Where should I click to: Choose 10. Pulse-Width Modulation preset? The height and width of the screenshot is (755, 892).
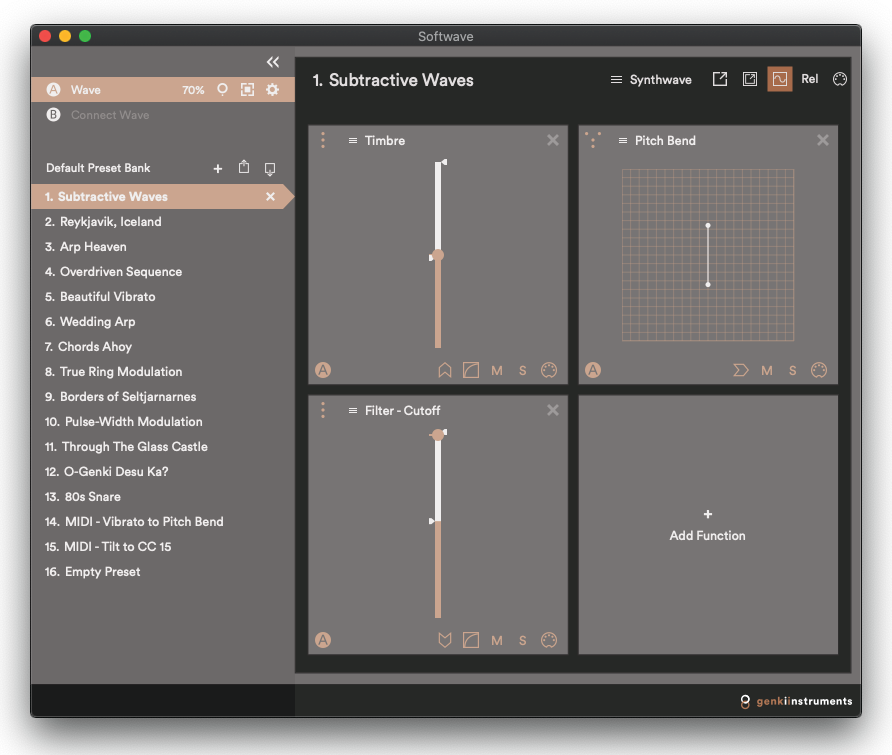pos(163,422)
